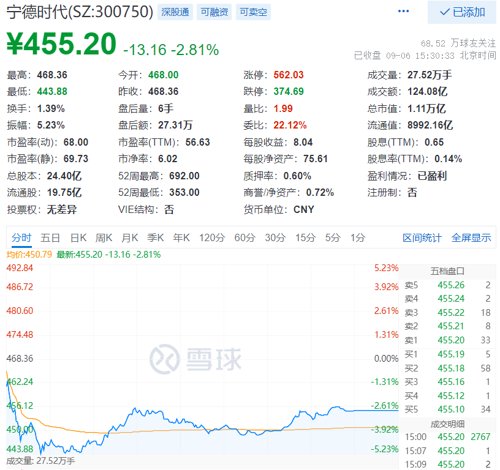
Task: Select the 1分 interval tab
Action: (358, 238)
